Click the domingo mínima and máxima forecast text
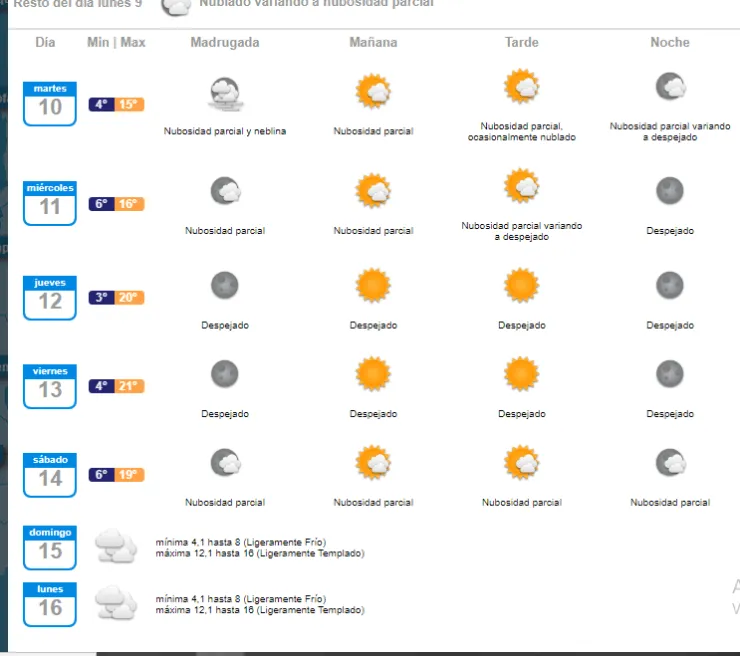The image size is (740, 656). [x=260, y=548]
